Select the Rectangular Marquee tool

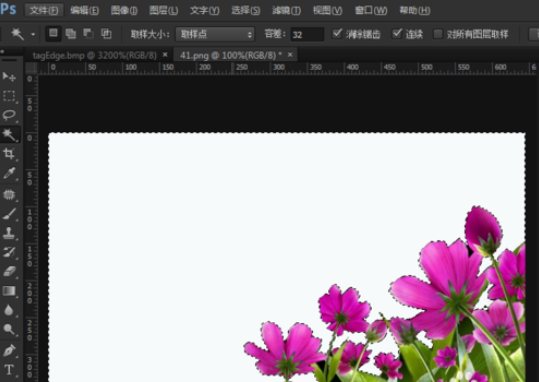coord(9,96)
